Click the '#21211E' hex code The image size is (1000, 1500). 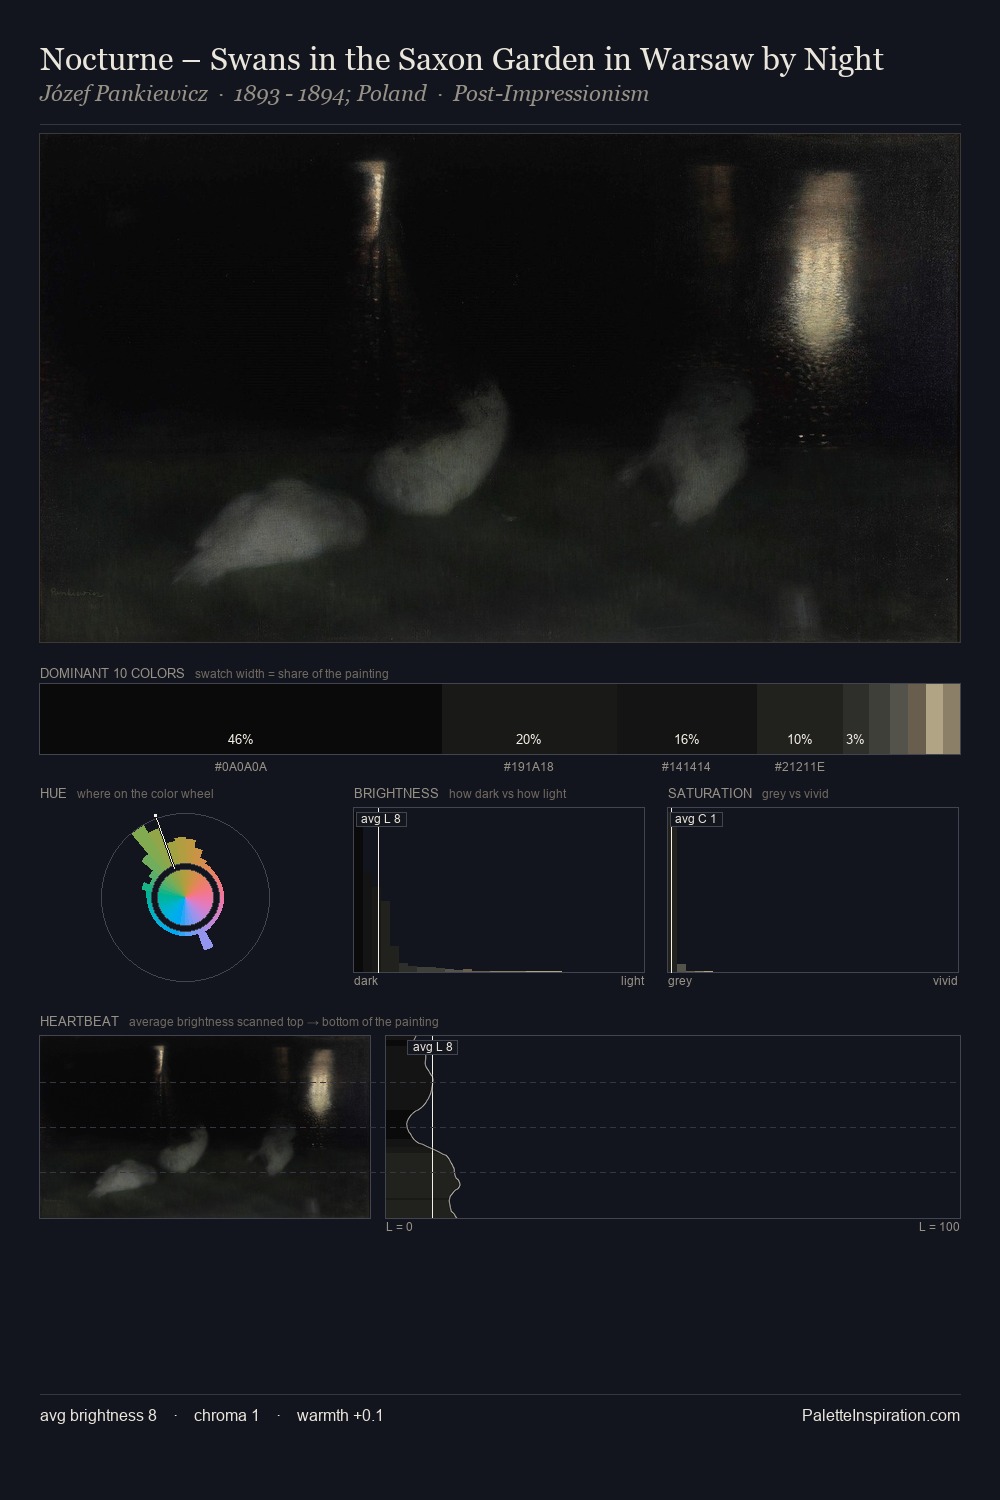click(800, 767)
